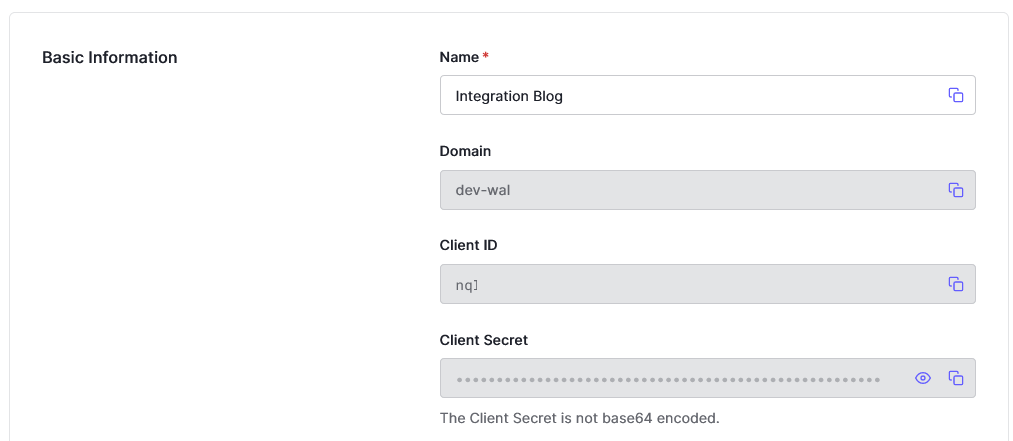Screen dimensions: 1013x441
Task: Click the 'dev-wal' domain text
Action: pos(483,190)
